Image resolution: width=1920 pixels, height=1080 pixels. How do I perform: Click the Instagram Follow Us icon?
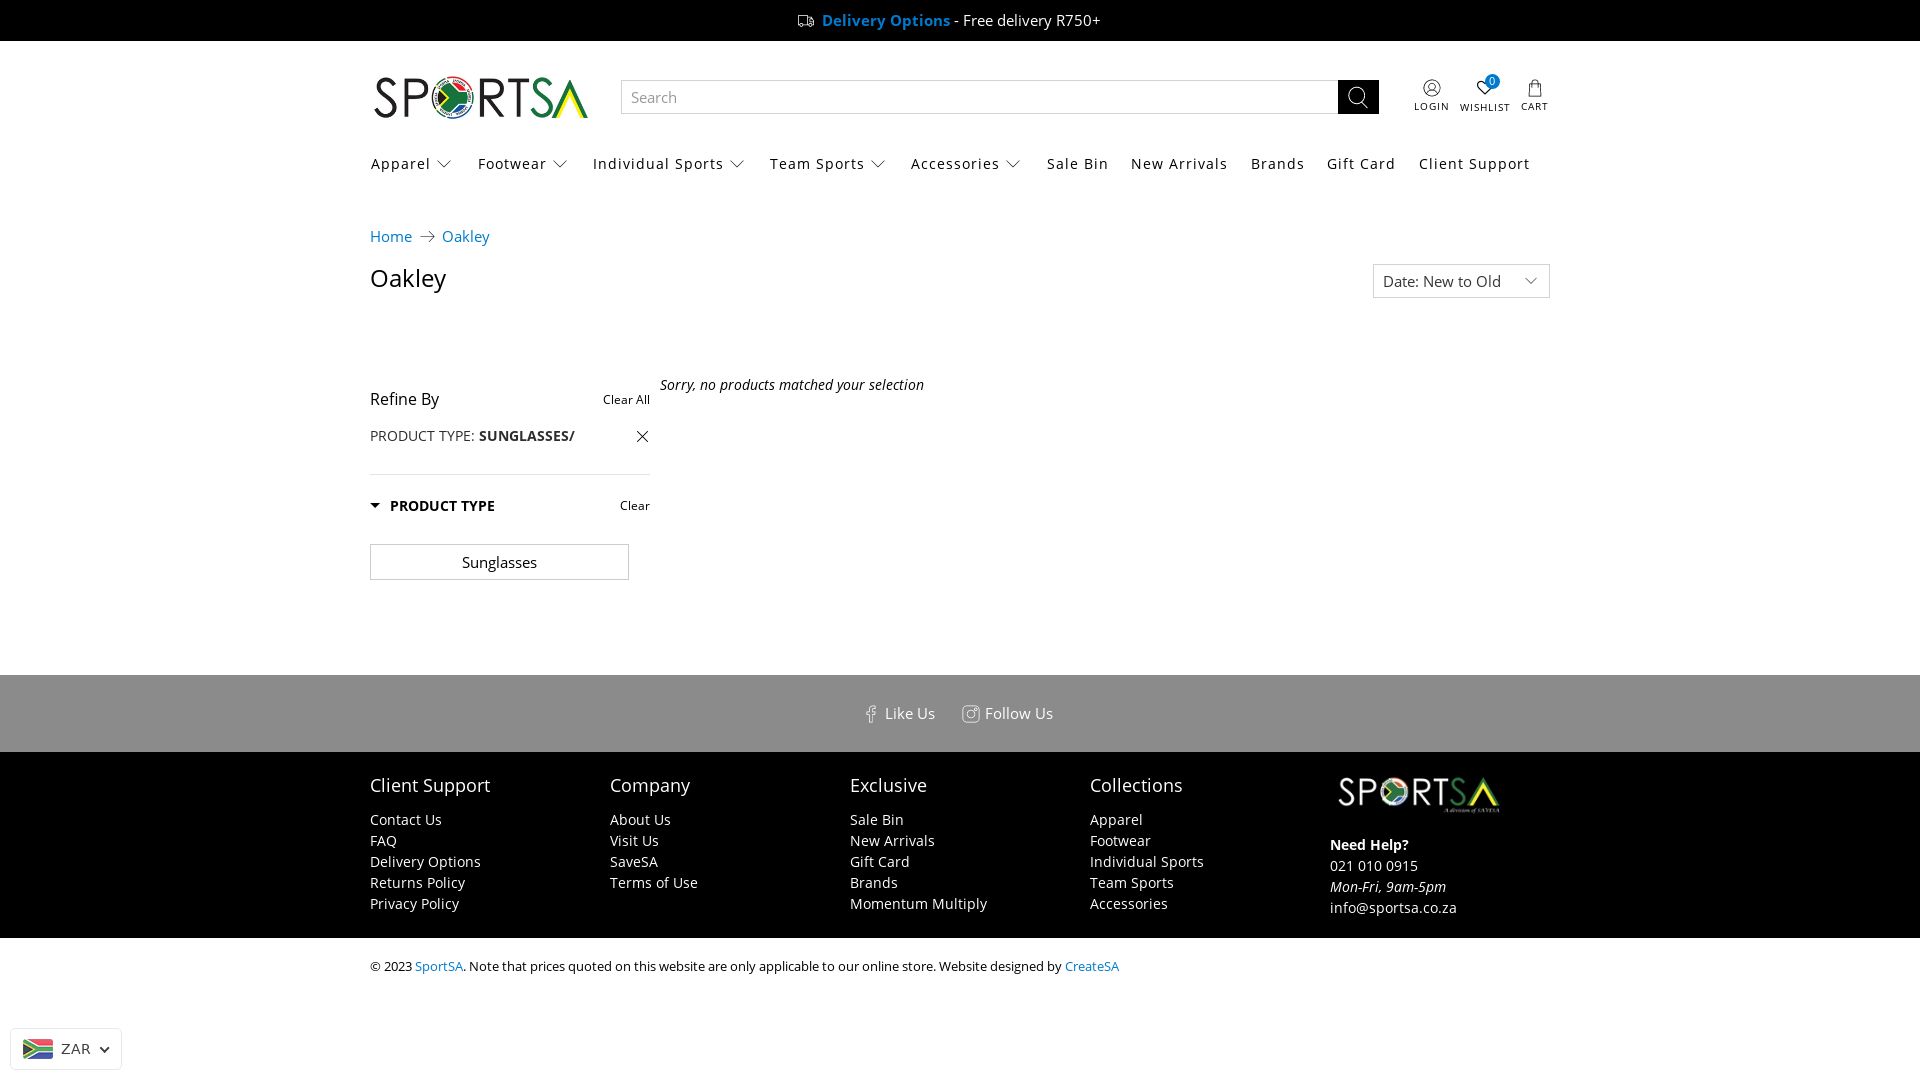point(970,714)
